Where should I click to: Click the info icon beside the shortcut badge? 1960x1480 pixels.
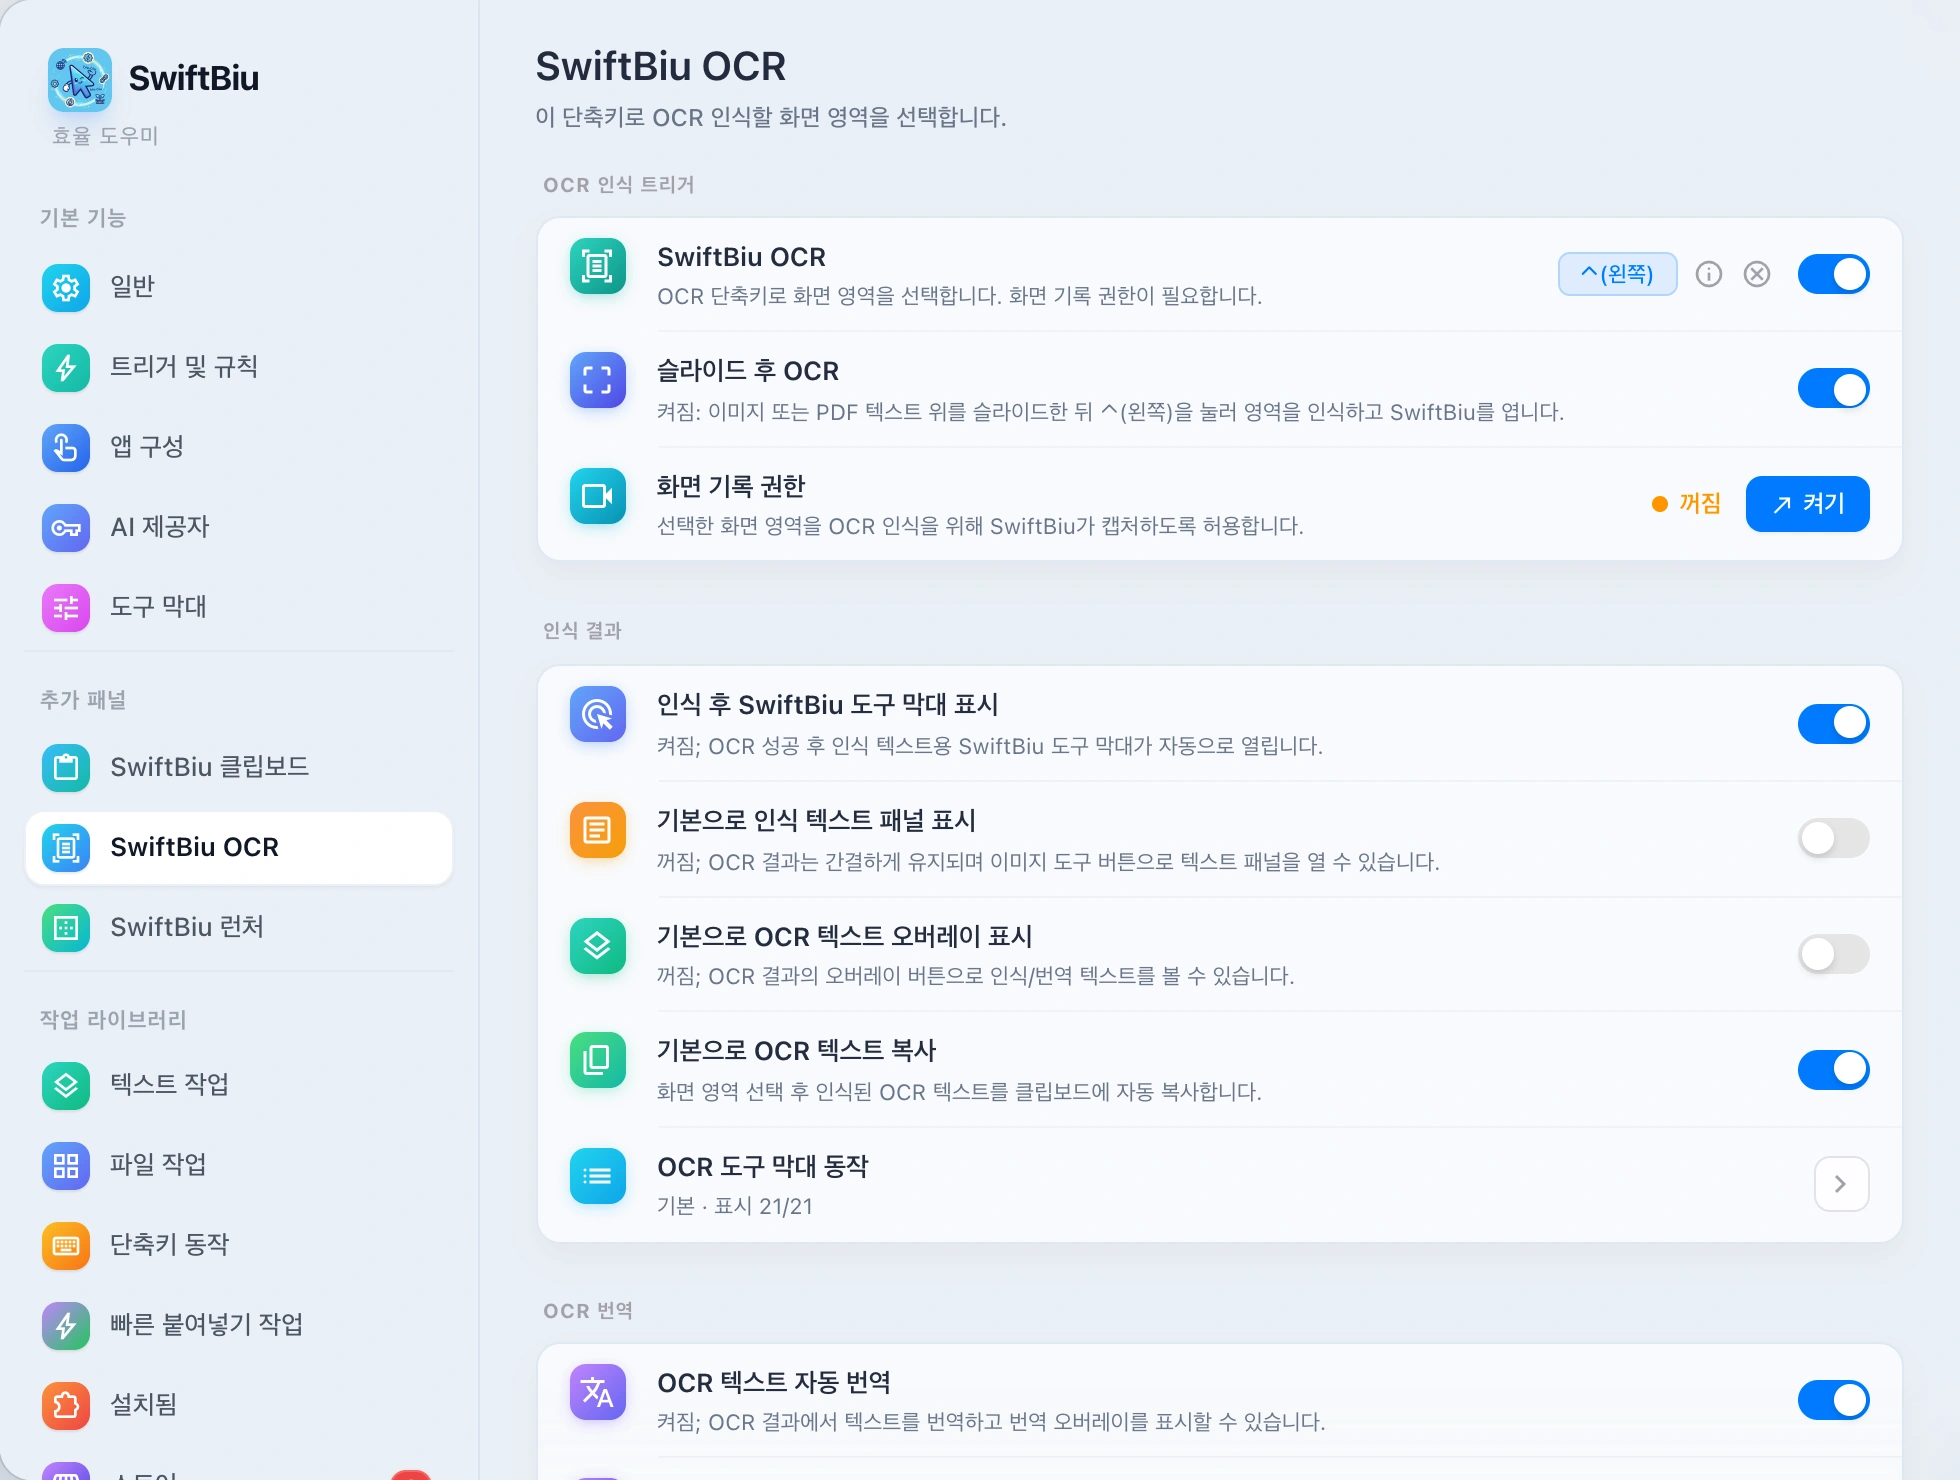point(1709,274)
